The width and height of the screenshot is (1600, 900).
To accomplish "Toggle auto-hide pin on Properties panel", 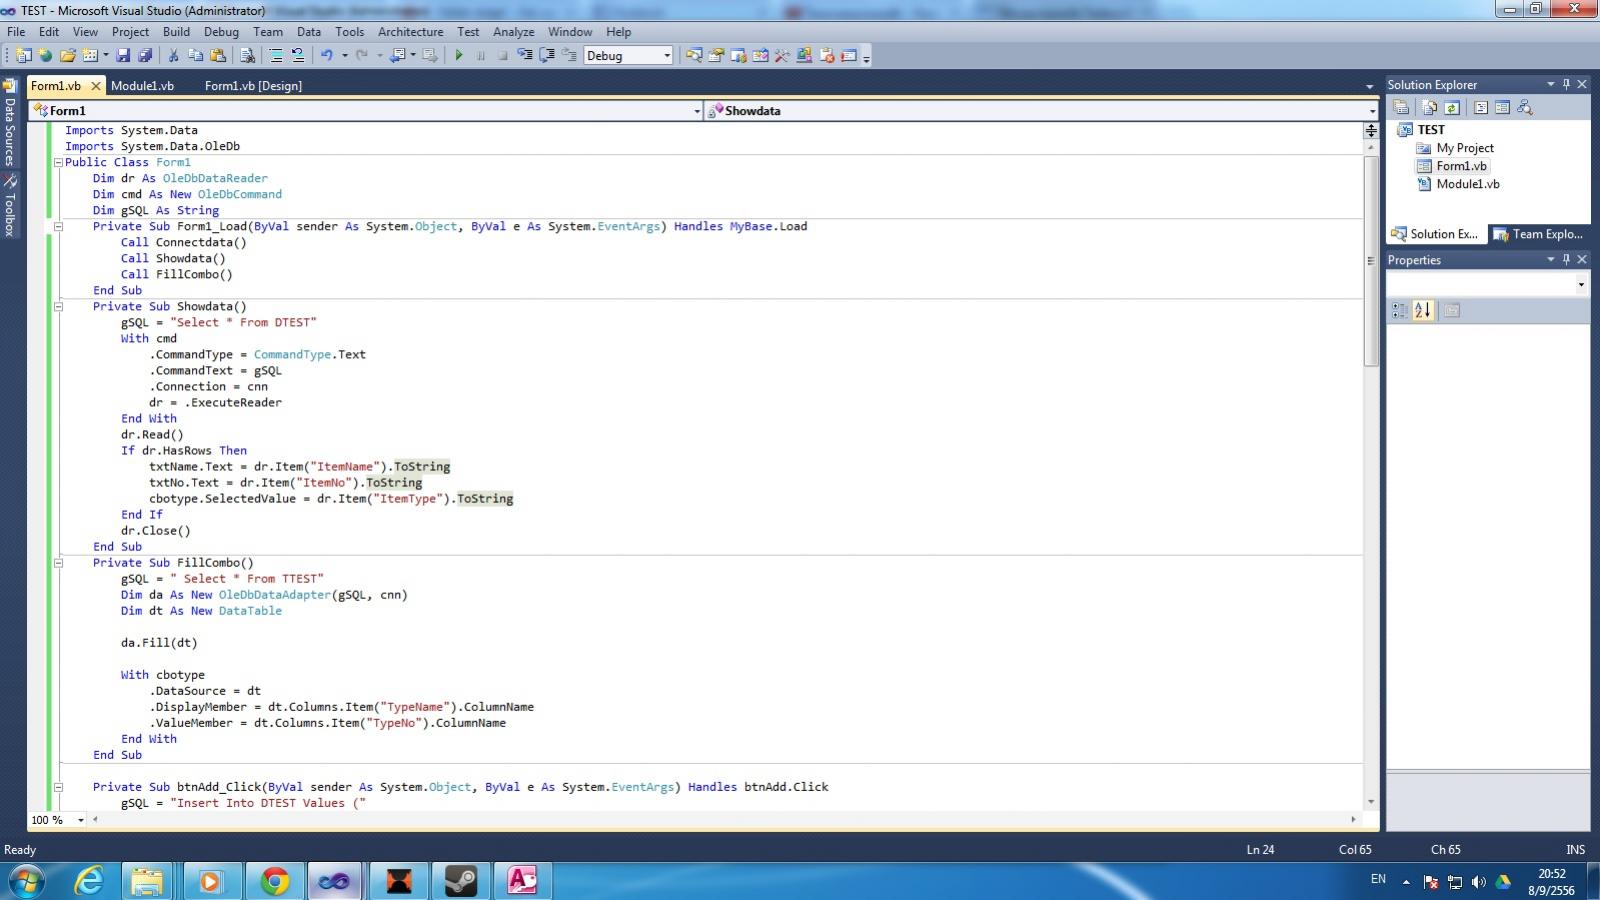I will (1567, 260).
